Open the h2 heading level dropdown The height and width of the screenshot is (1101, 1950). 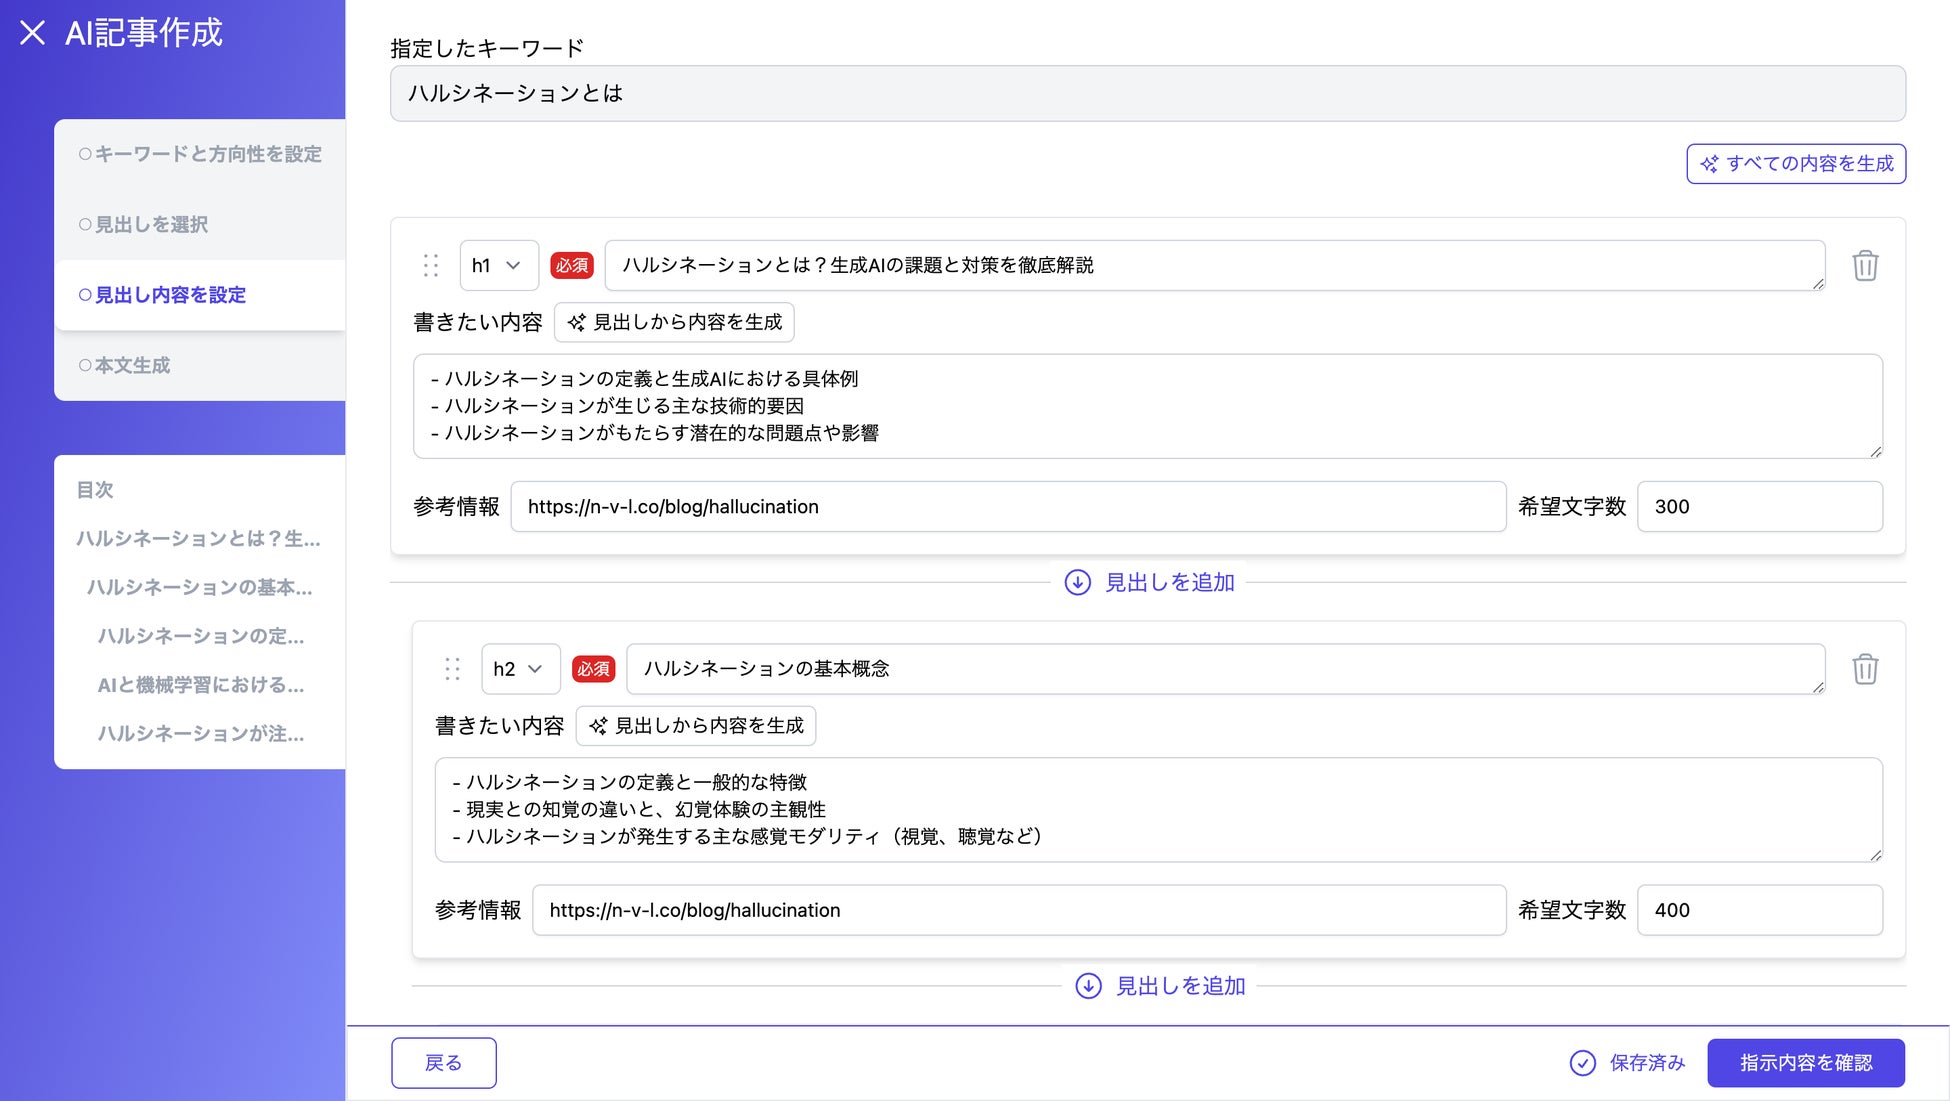click(x=519, y=669)
